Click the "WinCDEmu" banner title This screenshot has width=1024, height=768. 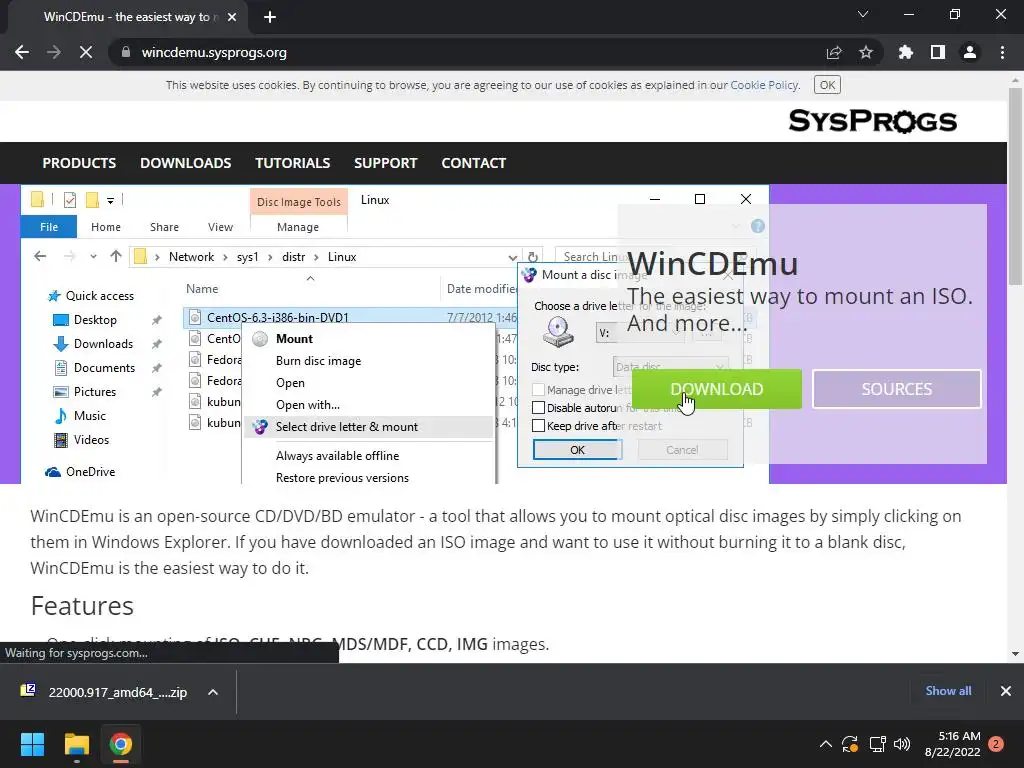[712, 264]
